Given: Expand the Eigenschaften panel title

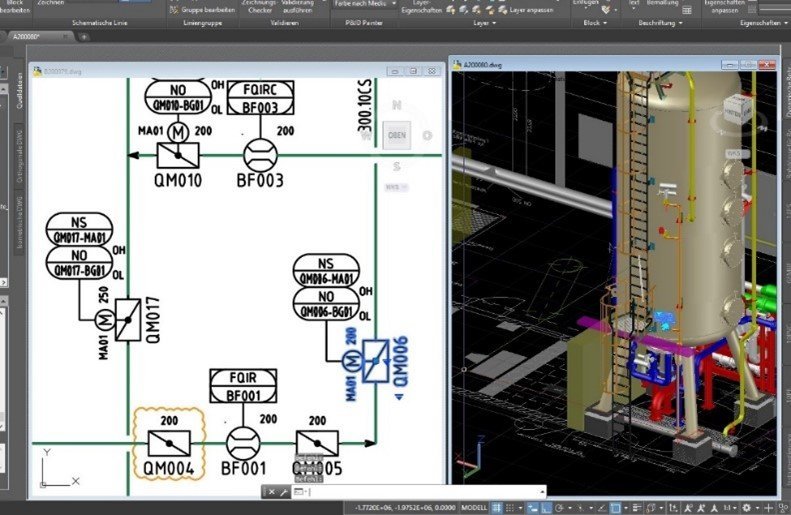Looking at the screenshot, I should click(x=763, y=23).
